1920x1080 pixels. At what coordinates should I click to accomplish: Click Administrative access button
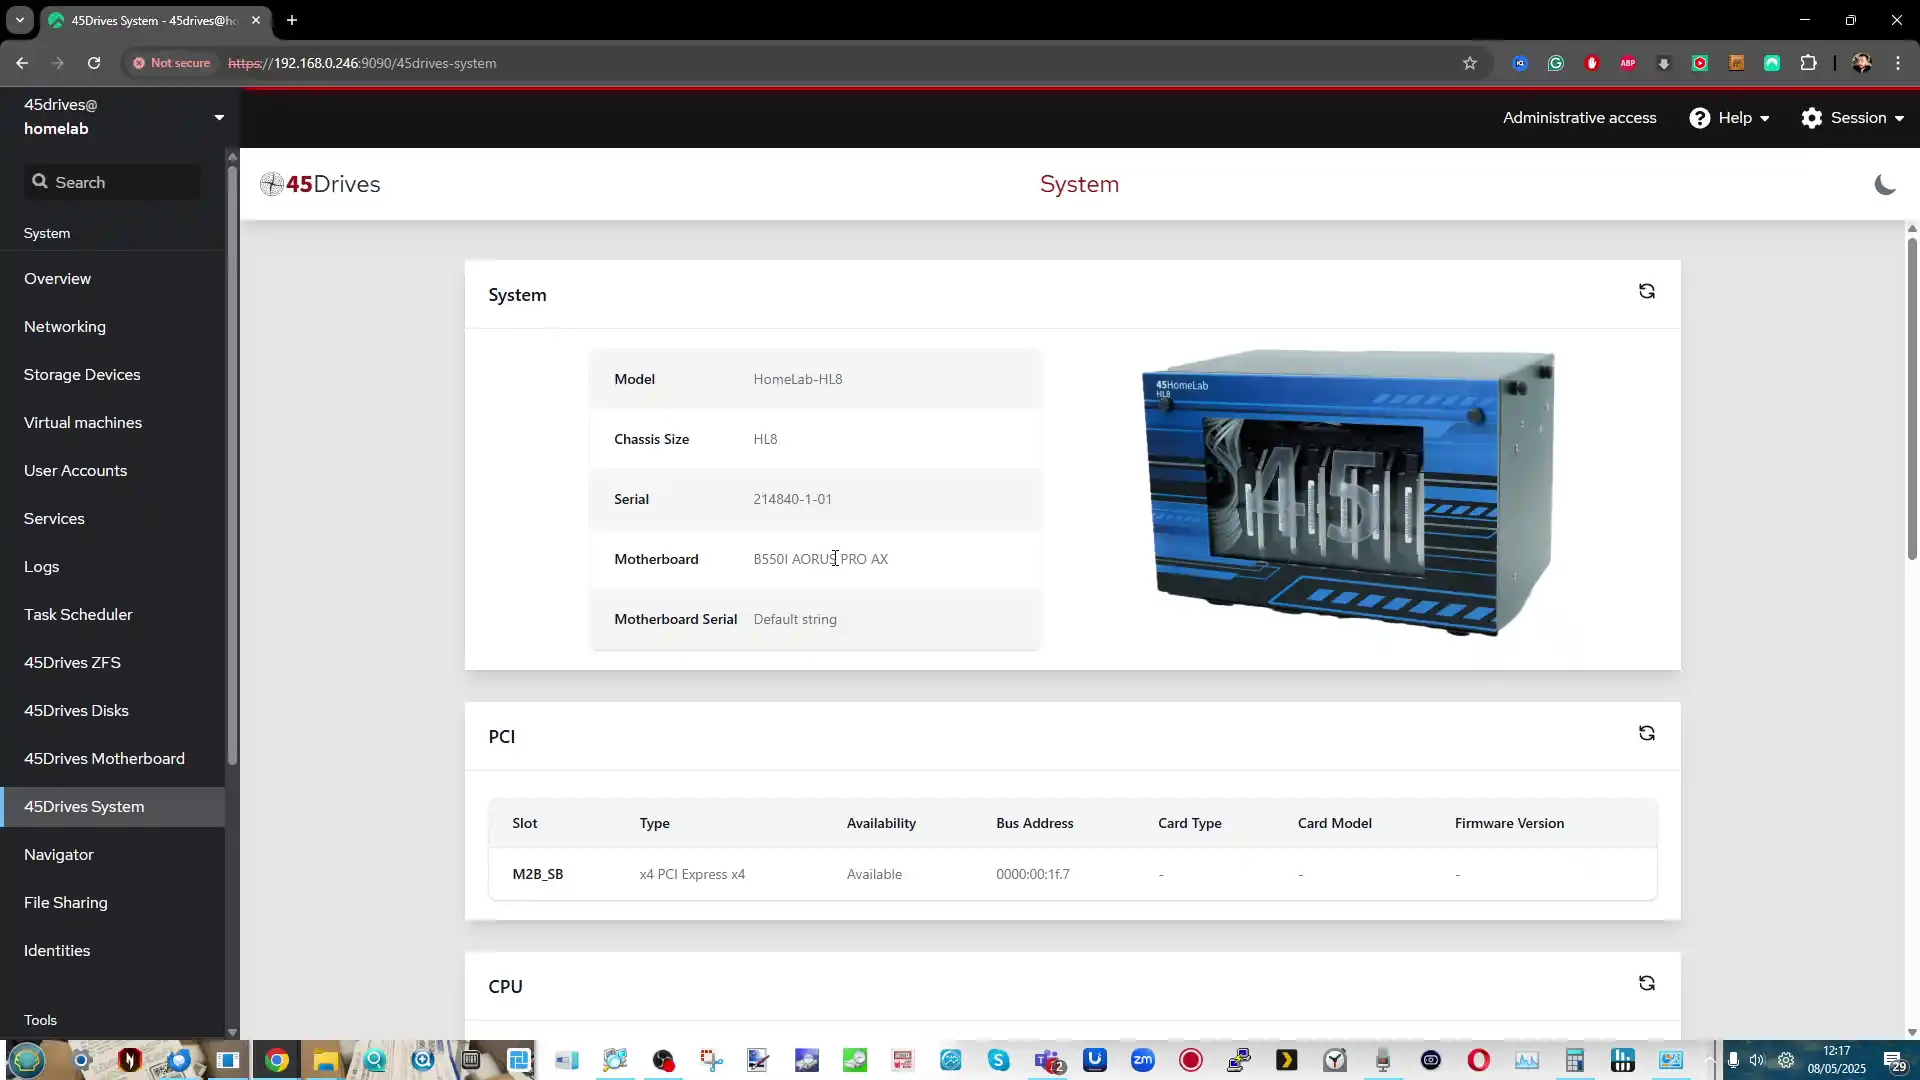(x=1579, y=118)
